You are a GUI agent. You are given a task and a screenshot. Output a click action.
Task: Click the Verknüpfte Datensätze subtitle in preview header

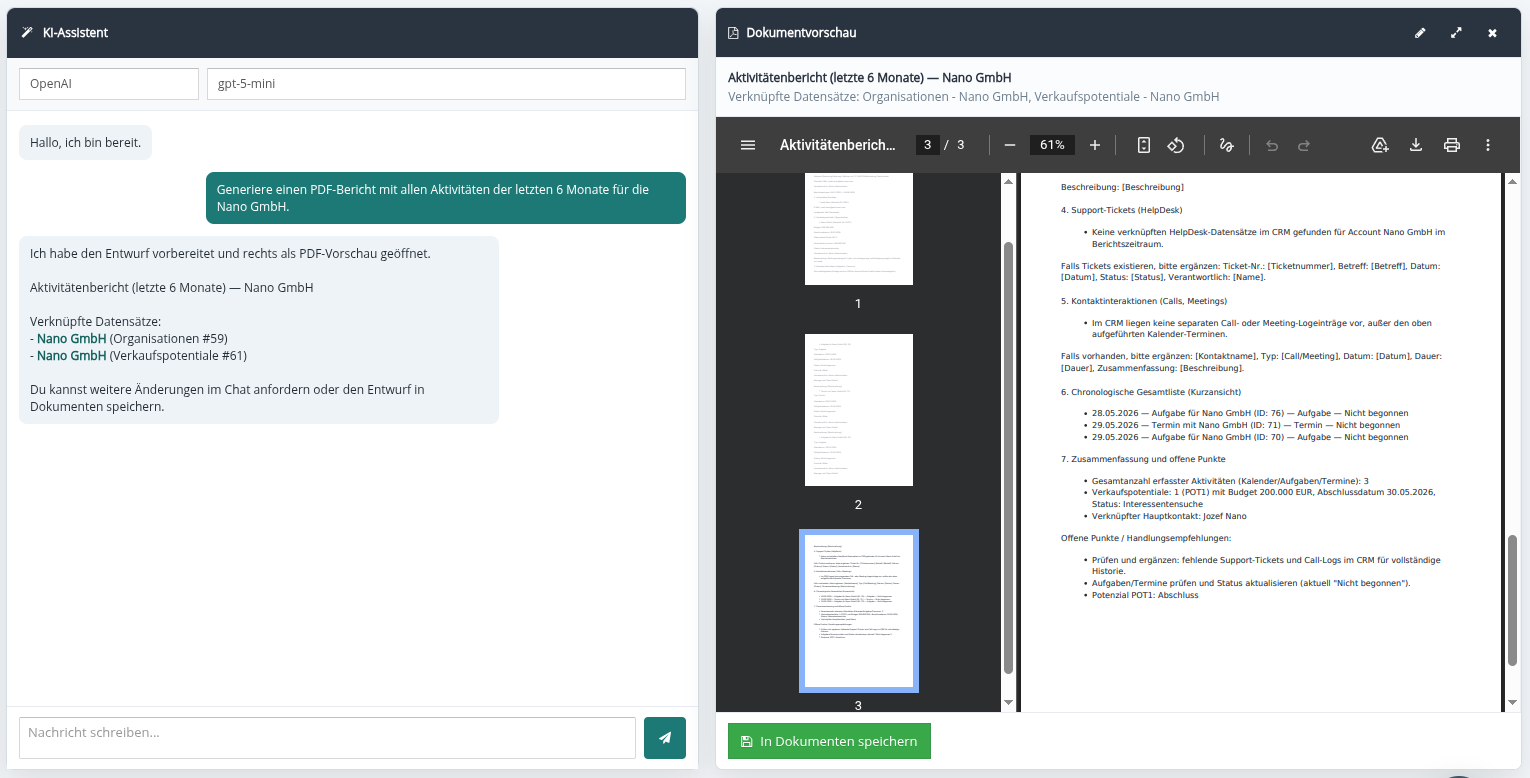[973, 97]
